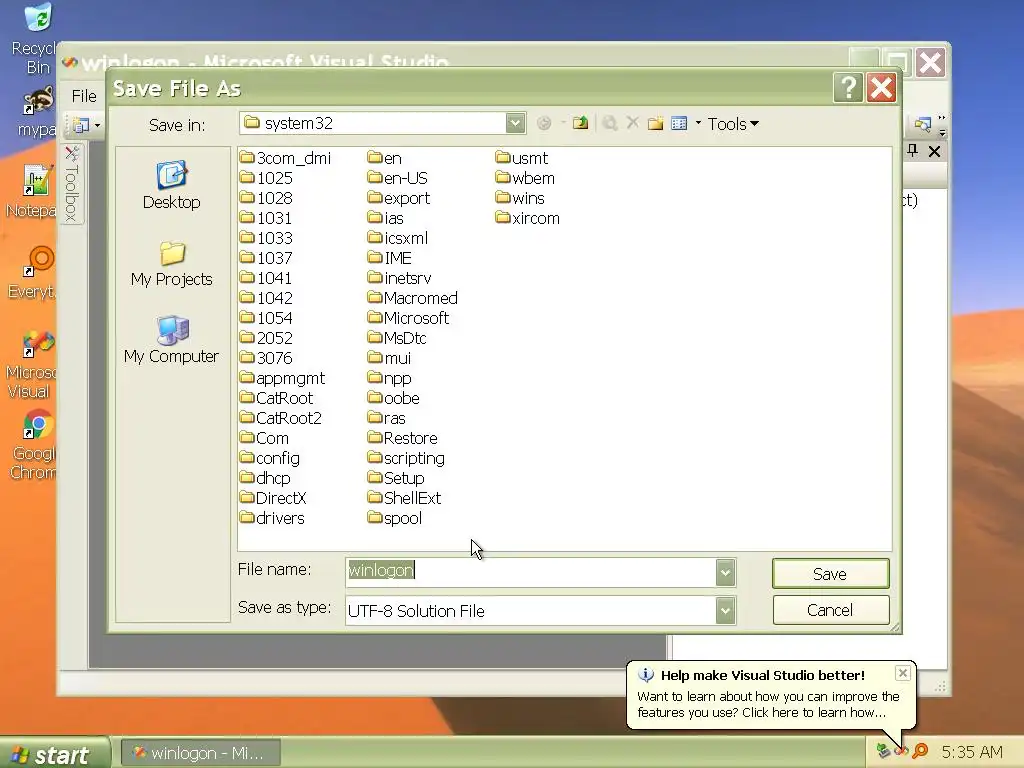Open My Projects location
This screenshot has height=768, width=1024.
(x=172, y=264)
